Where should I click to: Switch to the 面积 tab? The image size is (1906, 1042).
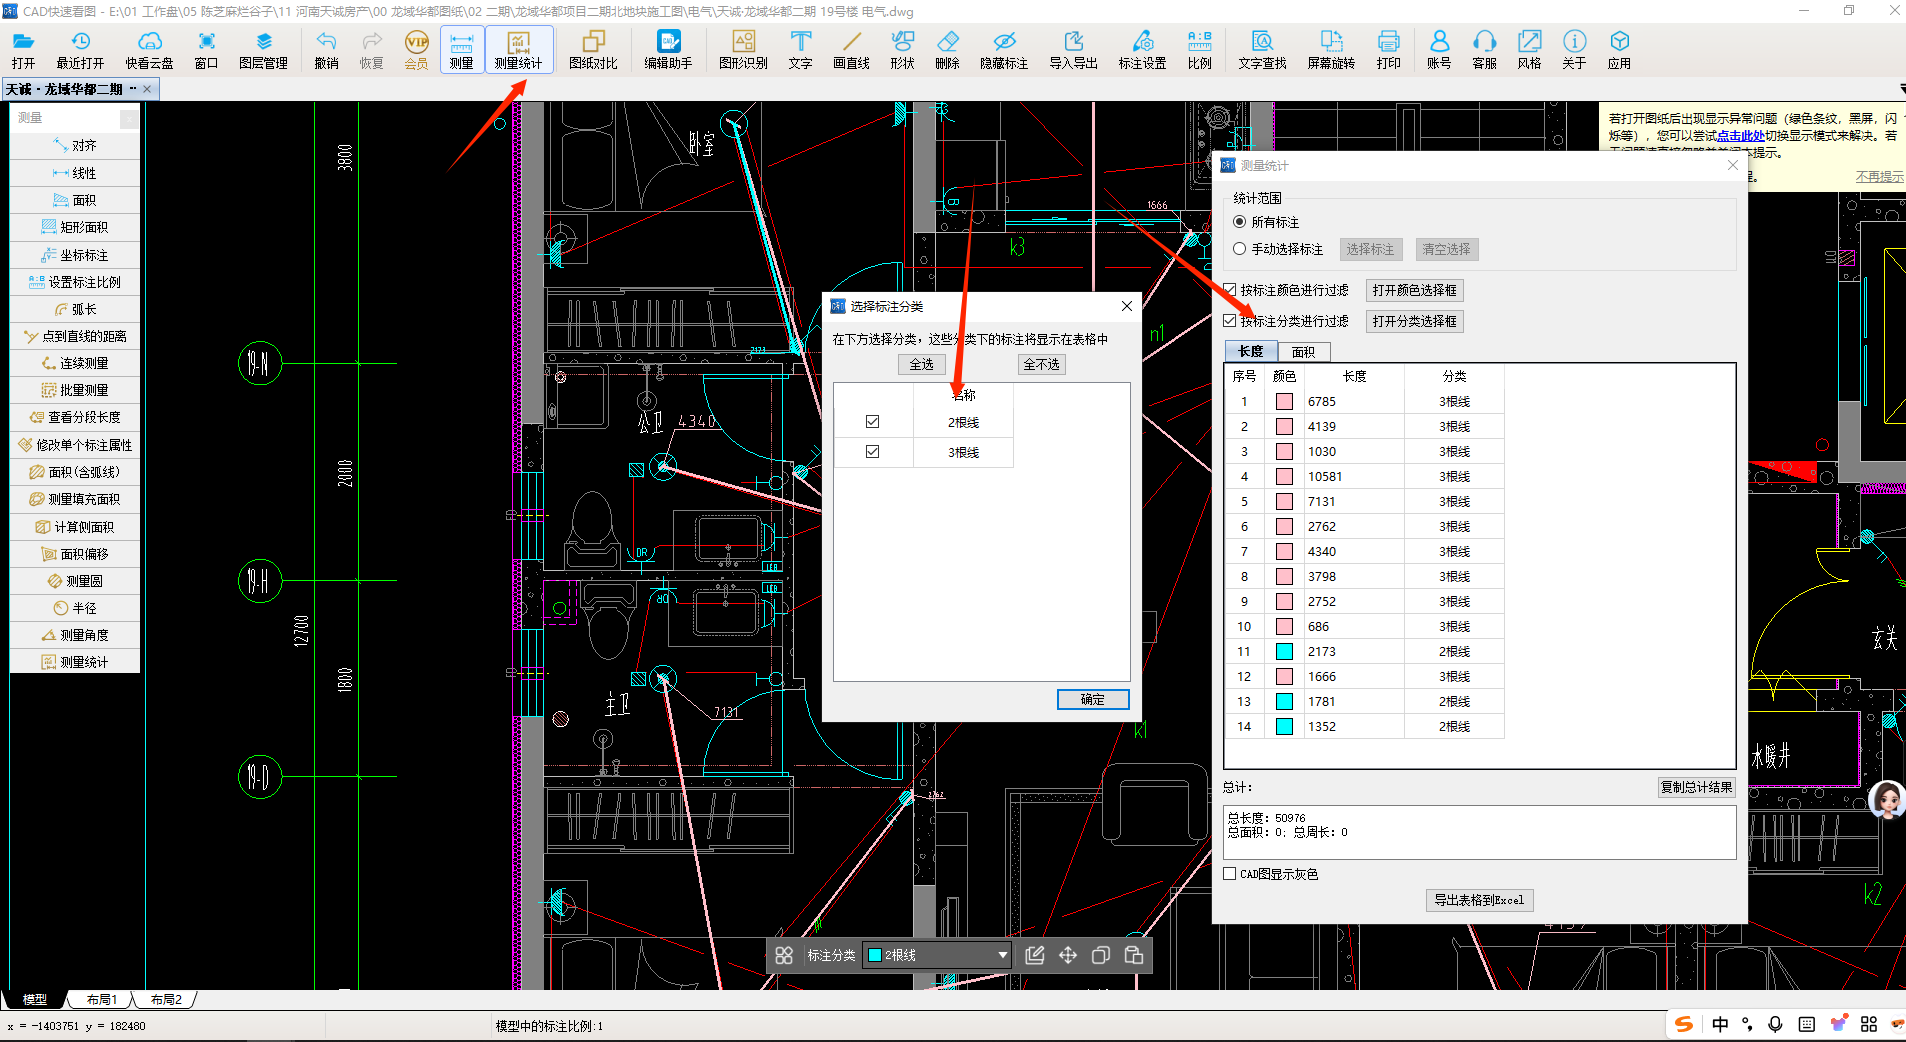point(1303,352)
